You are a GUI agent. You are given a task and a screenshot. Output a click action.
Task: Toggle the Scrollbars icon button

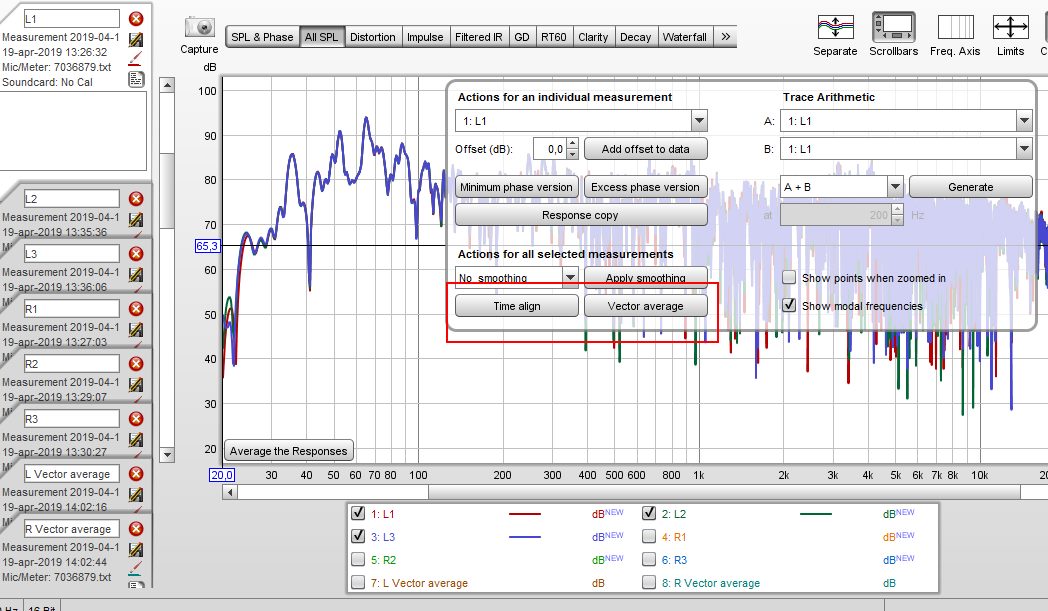tap(893, 27)
